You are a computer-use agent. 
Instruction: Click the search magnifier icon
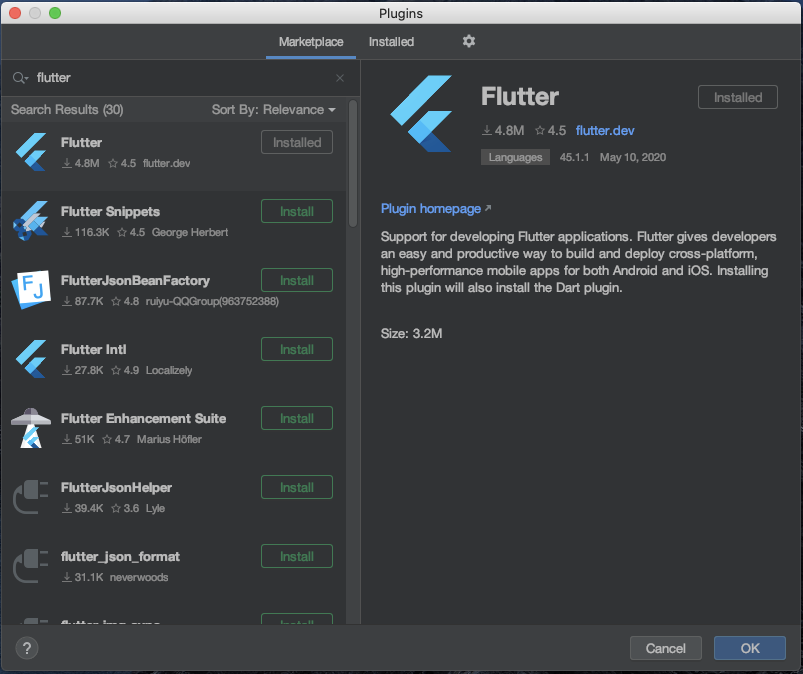tap(20, 78)
